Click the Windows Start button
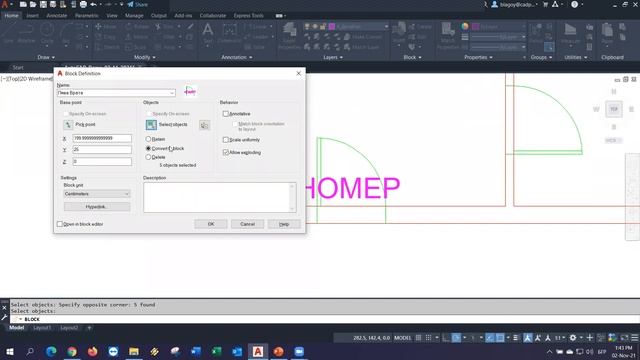The height and width of the screenshot is (360, 640). (x=10, y=351)
